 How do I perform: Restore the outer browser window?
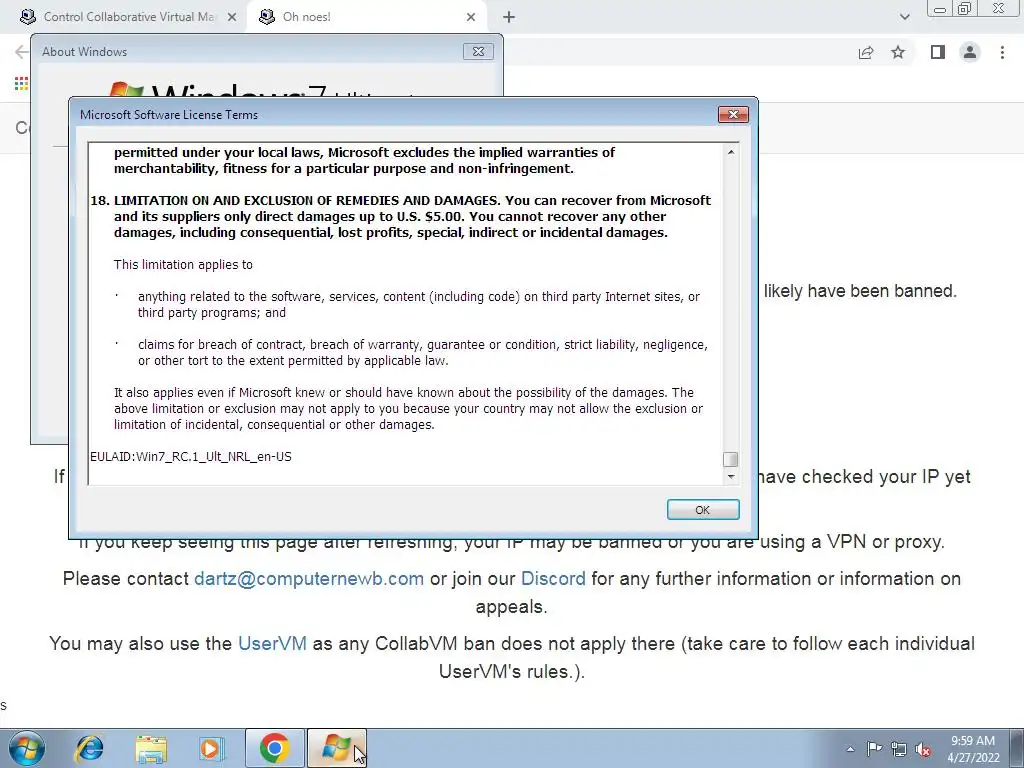tap(965, 9)
